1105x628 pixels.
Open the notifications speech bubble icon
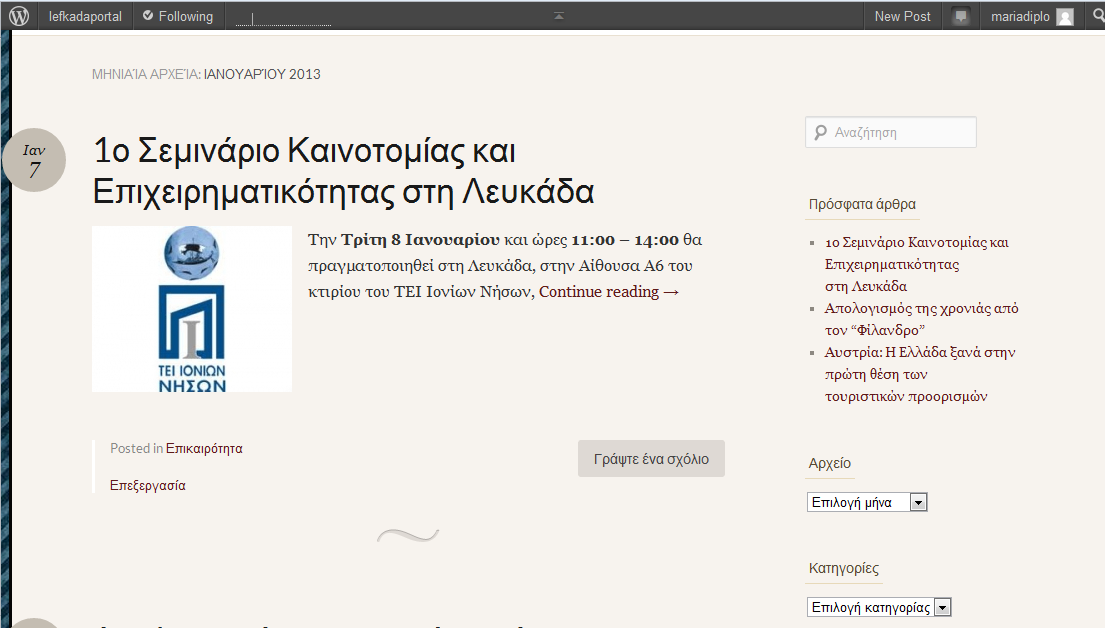tap(961, 16)
